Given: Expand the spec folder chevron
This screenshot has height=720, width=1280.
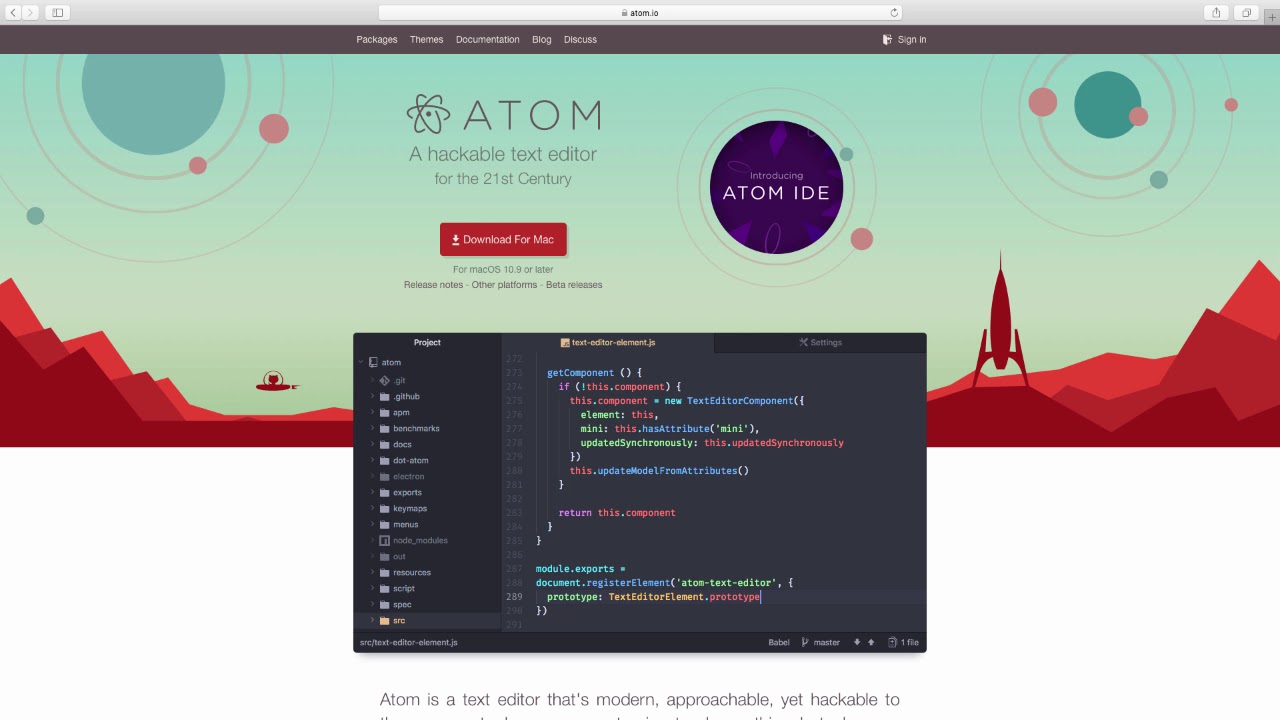Looking at the screenshot, I should click(x=372, y=604).
